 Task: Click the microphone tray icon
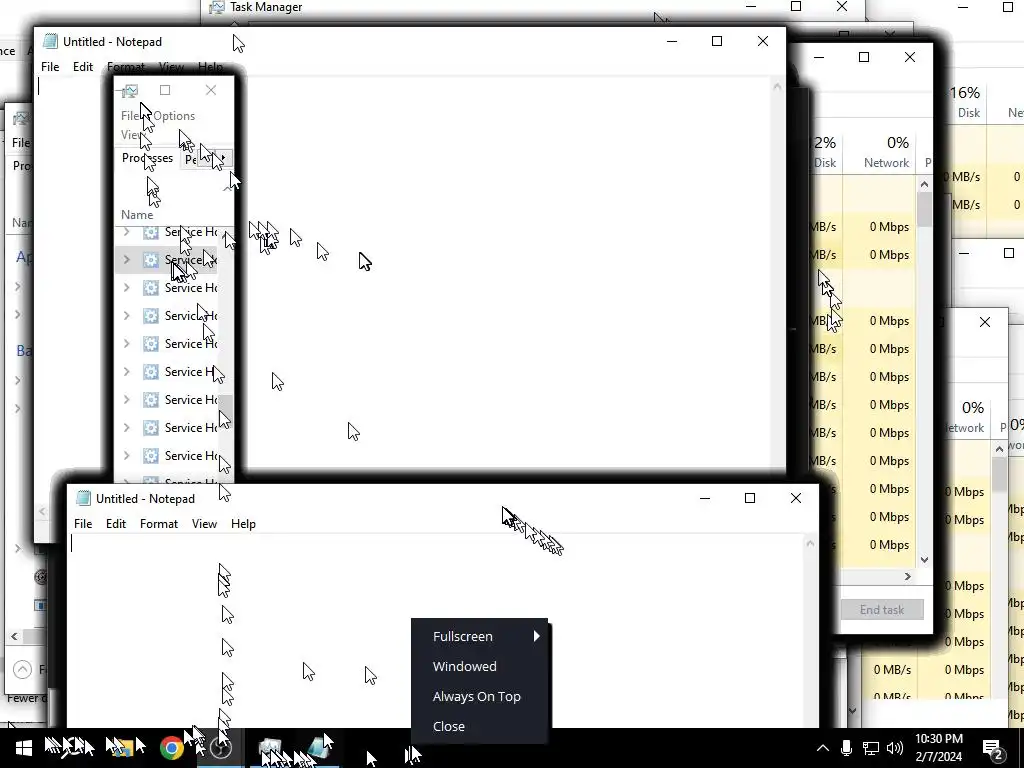click(846, 748)
